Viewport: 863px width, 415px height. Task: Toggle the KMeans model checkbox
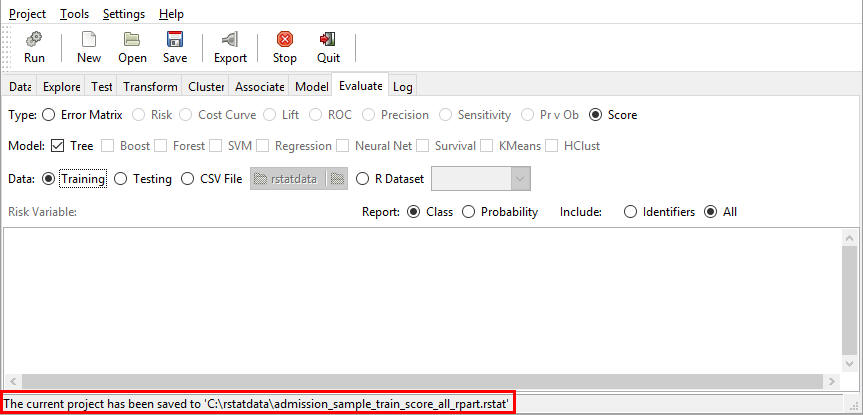tap(487, 146)
